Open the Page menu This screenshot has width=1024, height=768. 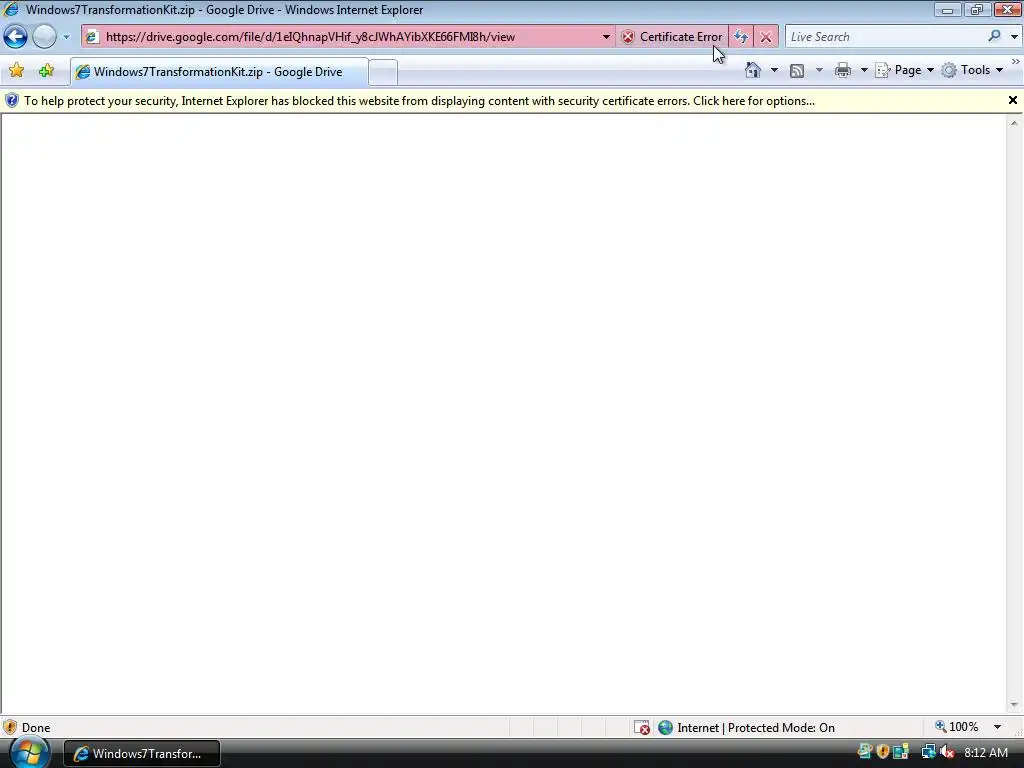[904, 70]
